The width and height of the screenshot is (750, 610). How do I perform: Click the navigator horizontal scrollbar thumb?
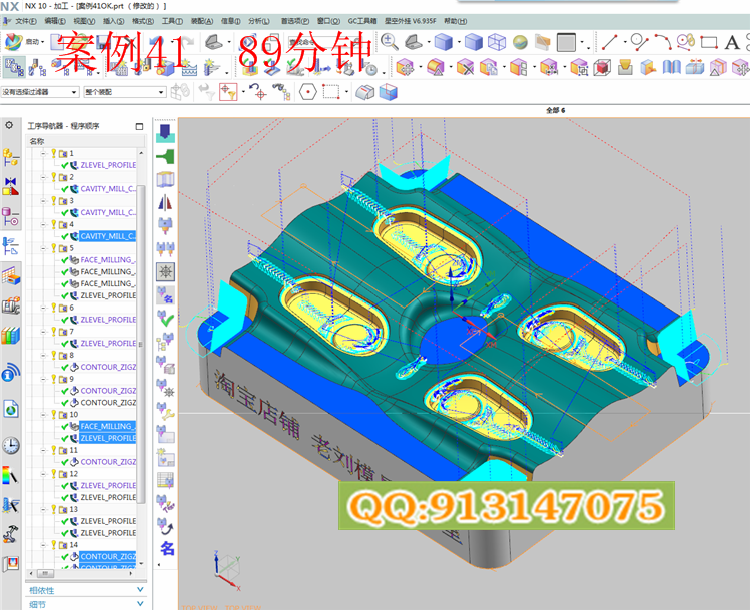pos(45,573)
